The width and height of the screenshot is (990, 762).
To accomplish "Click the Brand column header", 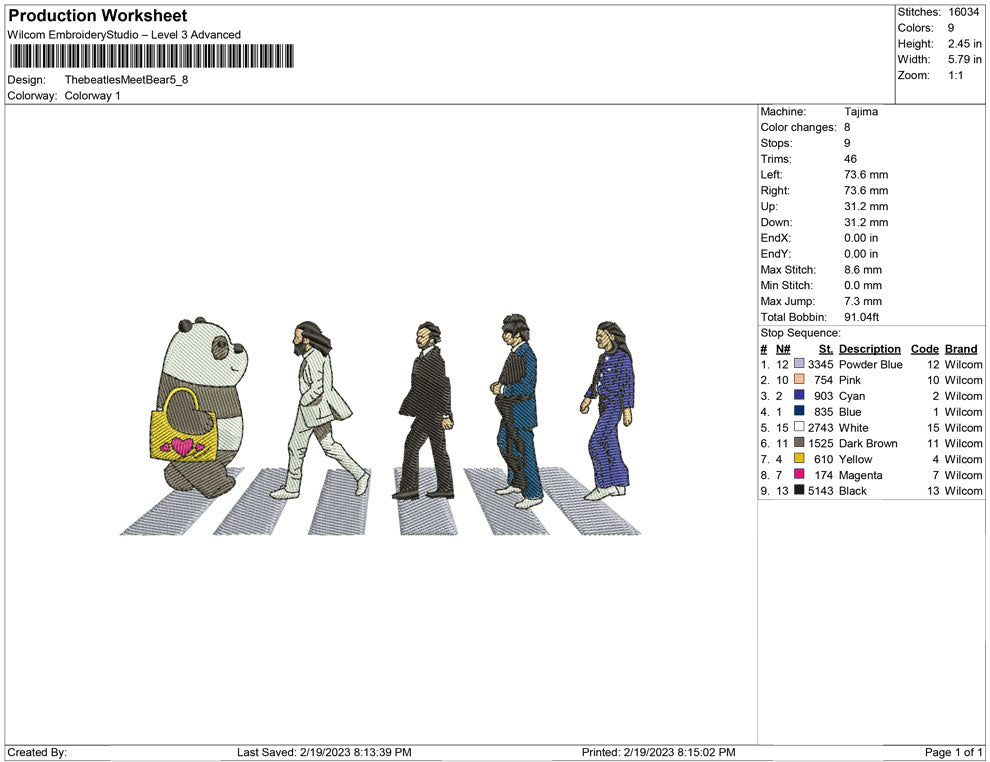I will (961, 348).
